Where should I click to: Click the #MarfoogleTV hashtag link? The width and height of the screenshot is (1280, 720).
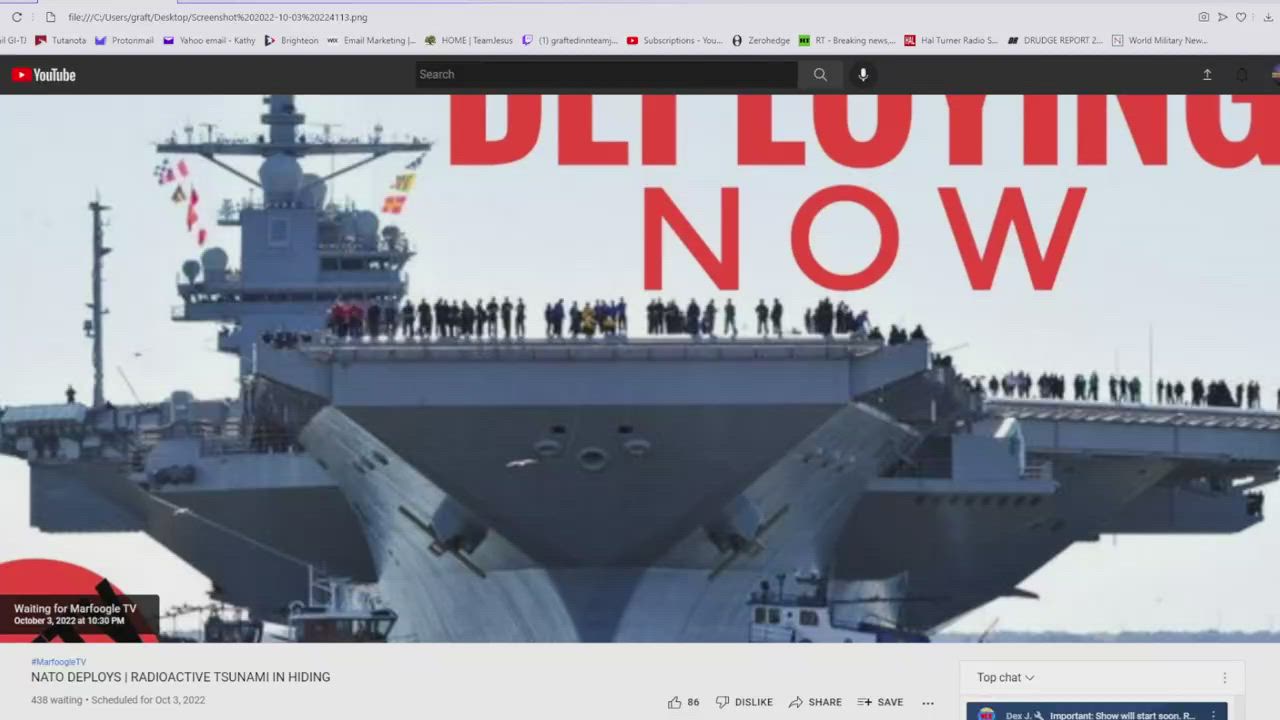59,662
